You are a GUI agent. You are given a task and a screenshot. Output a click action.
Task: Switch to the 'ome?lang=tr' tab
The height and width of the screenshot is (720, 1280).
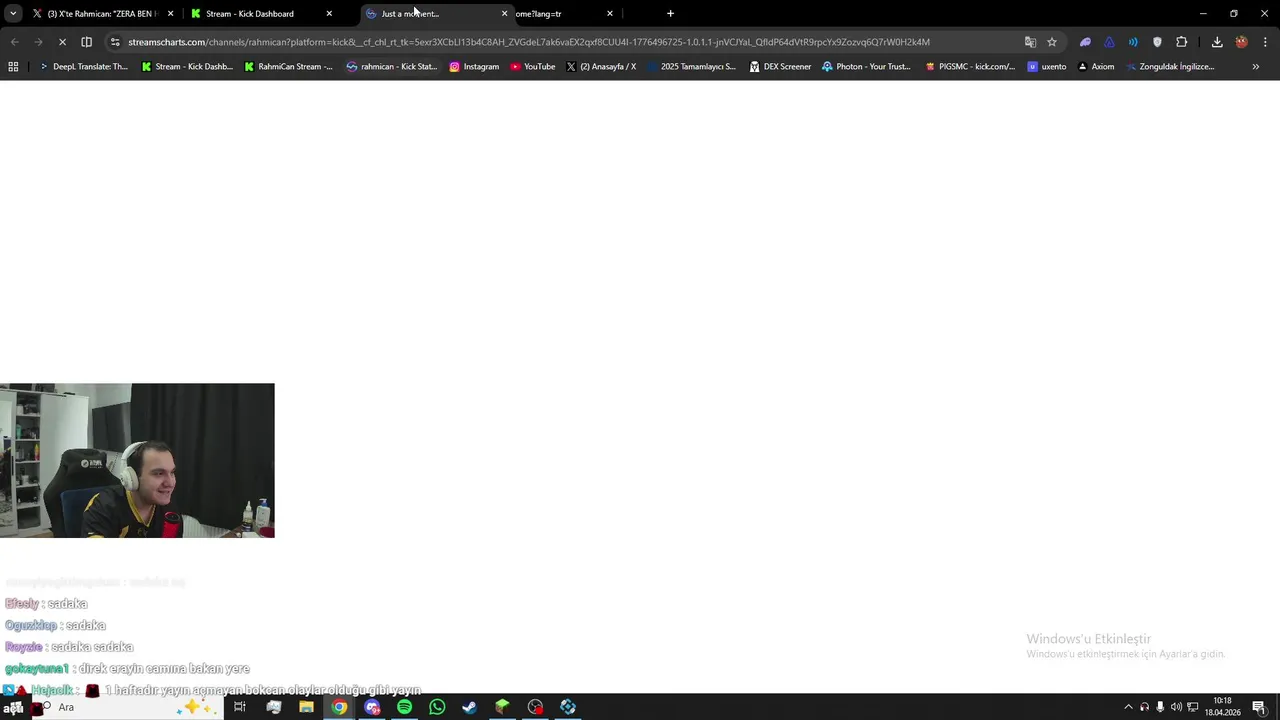pos(565,14)
